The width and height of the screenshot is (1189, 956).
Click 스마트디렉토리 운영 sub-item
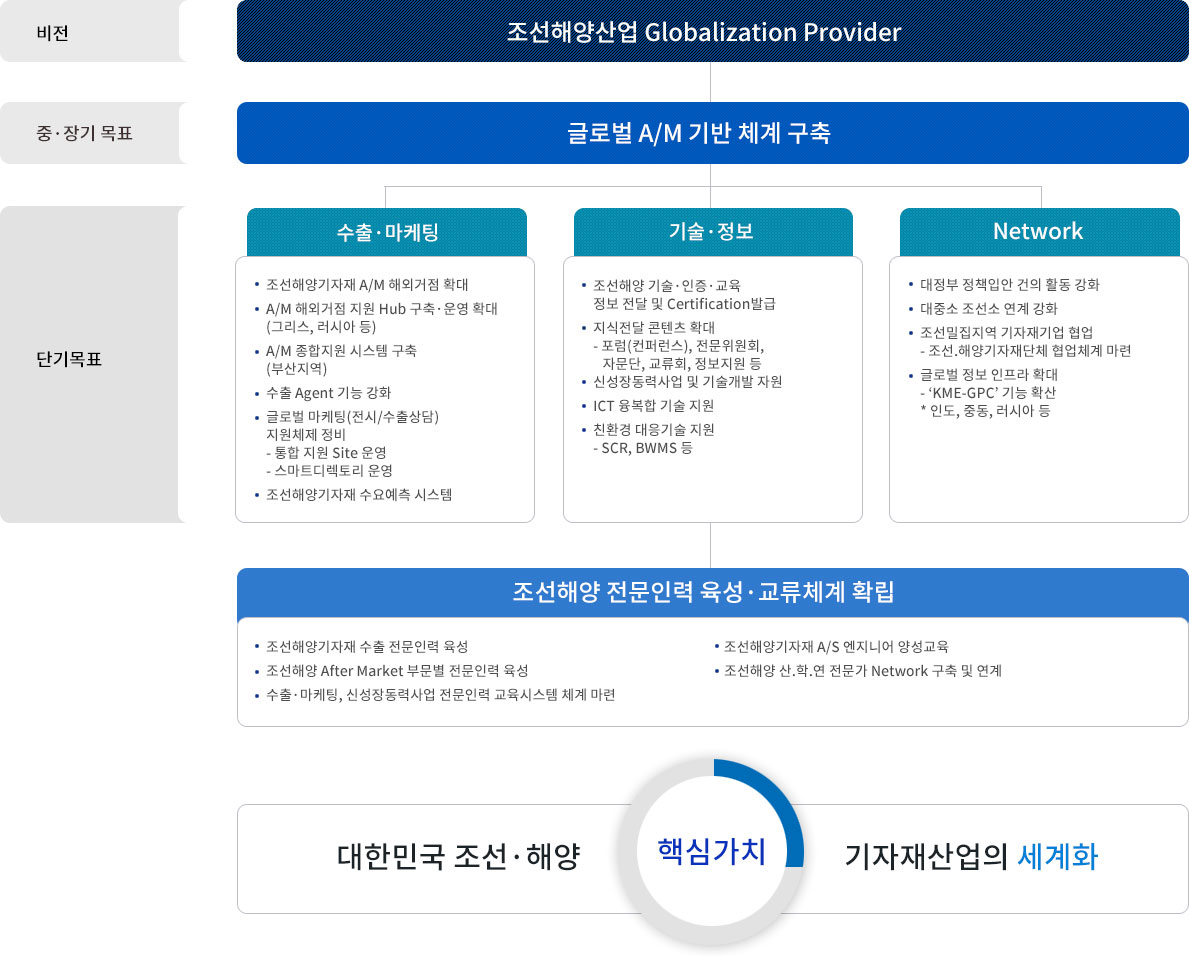[329, 471]
